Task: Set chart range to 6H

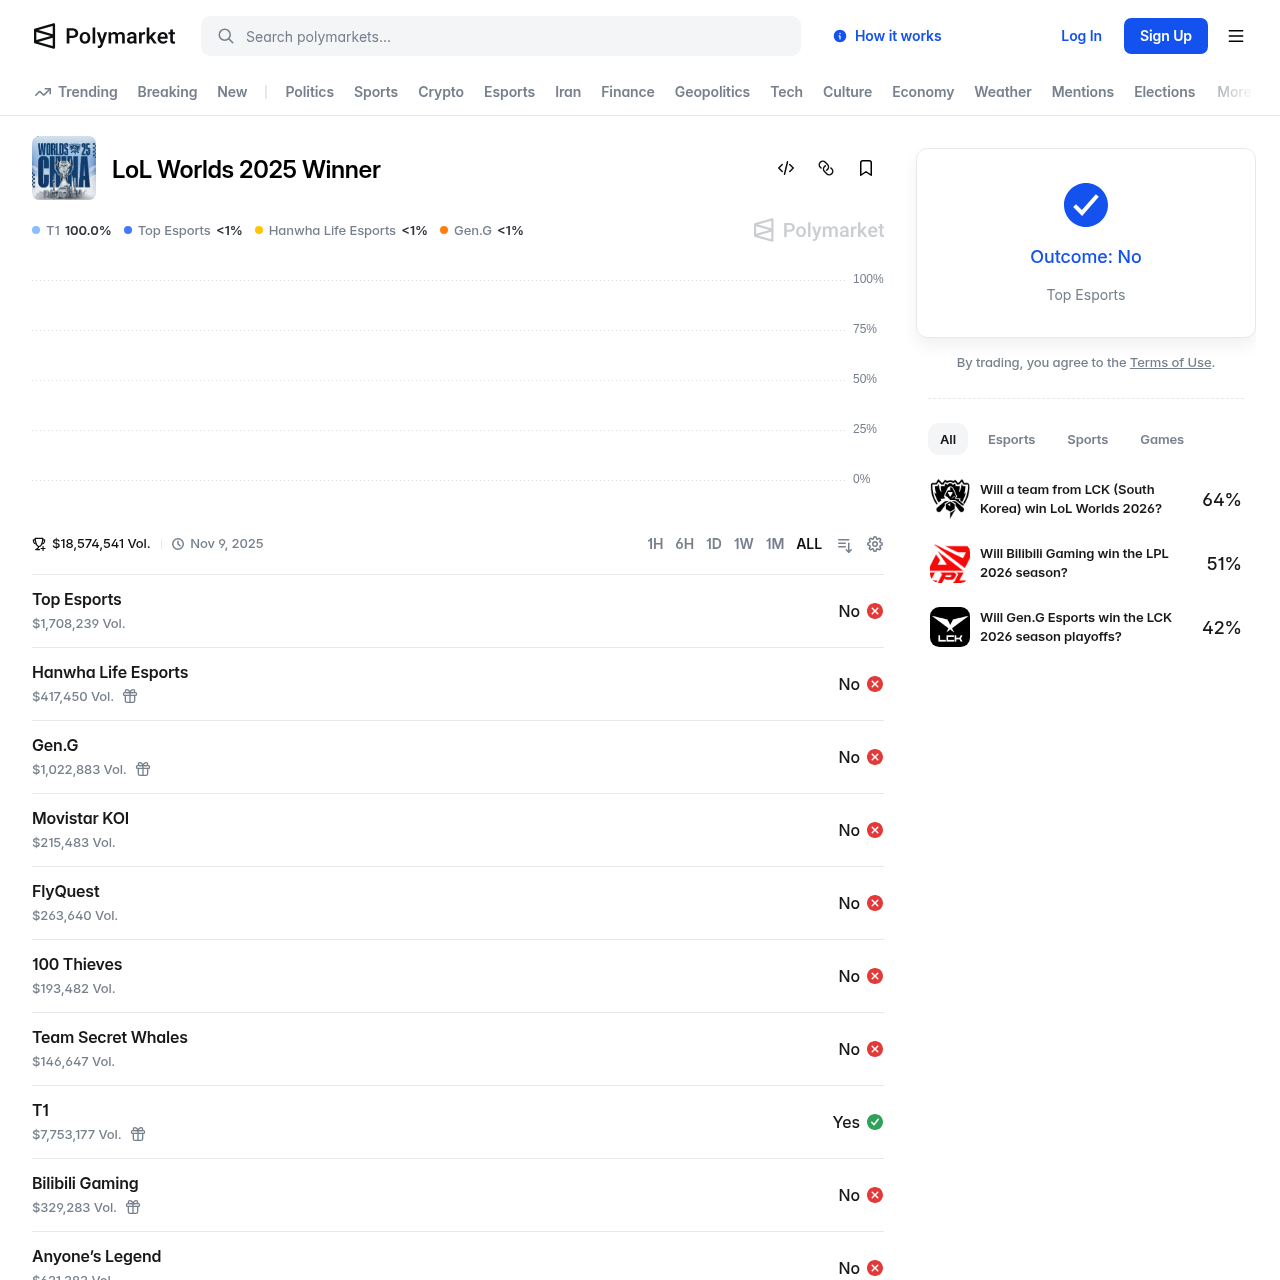Action: point(684,544)
